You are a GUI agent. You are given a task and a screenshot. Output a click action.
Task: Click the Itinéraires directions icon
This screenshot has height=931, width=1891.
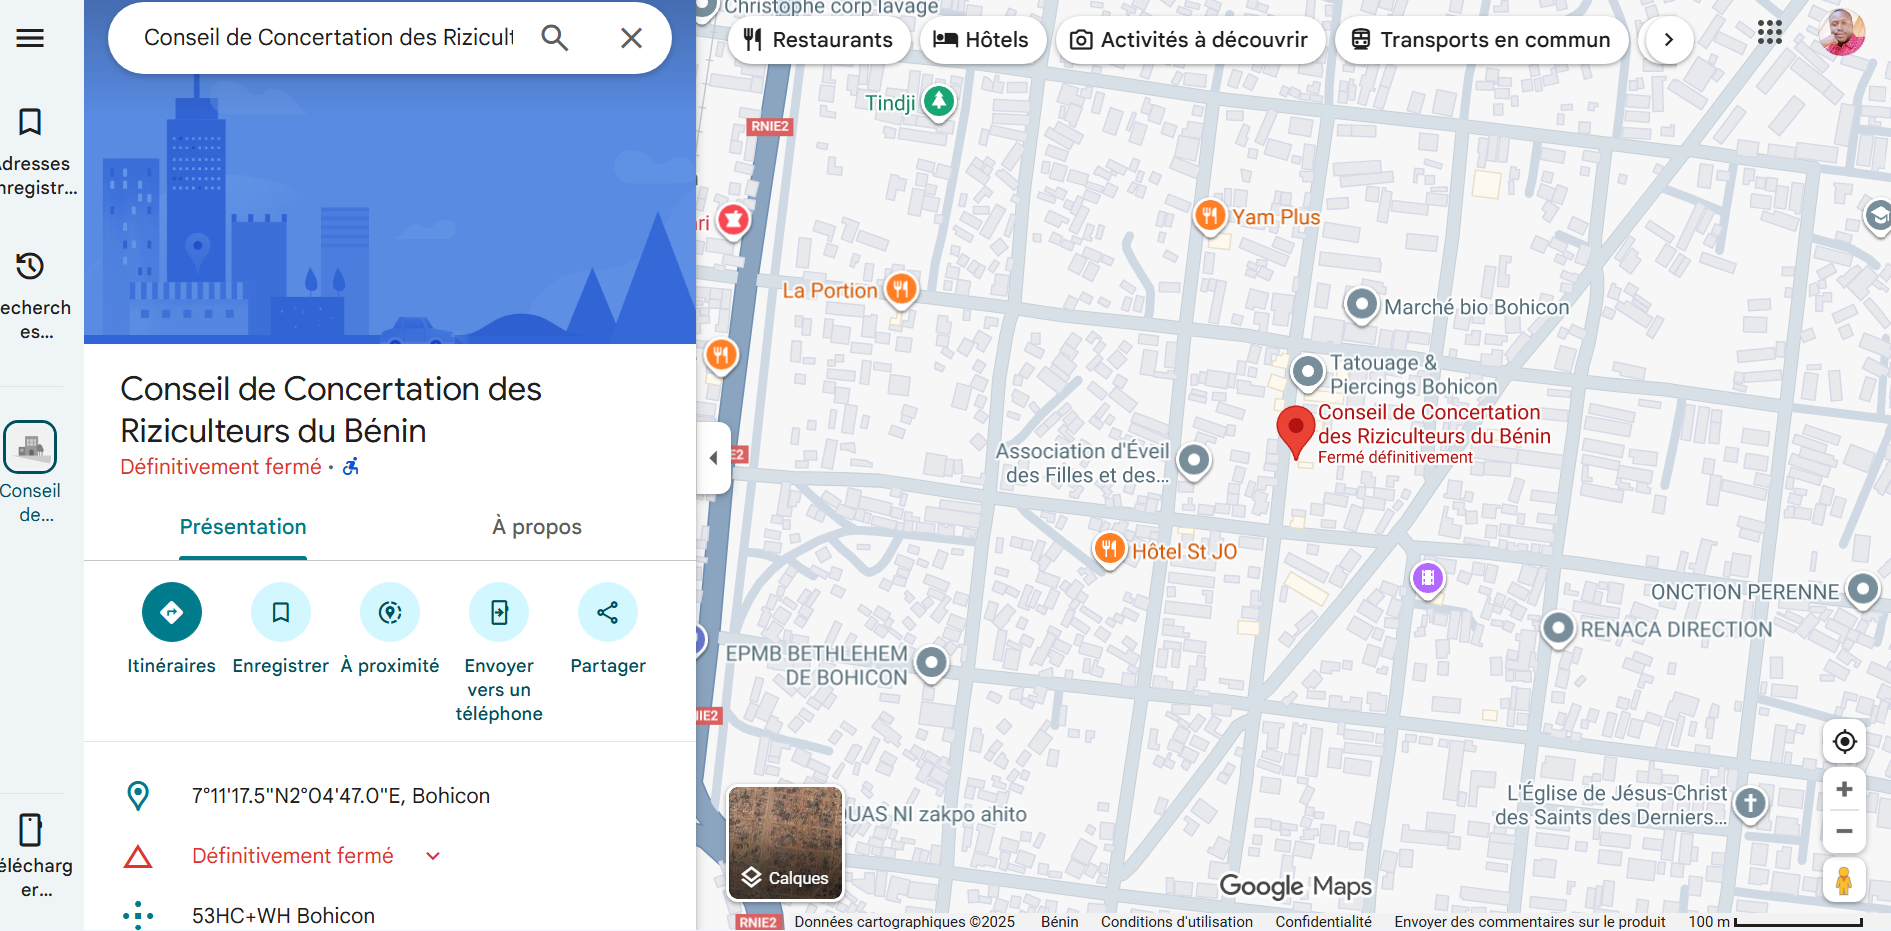pyautogui.click(x=171, y=612)
